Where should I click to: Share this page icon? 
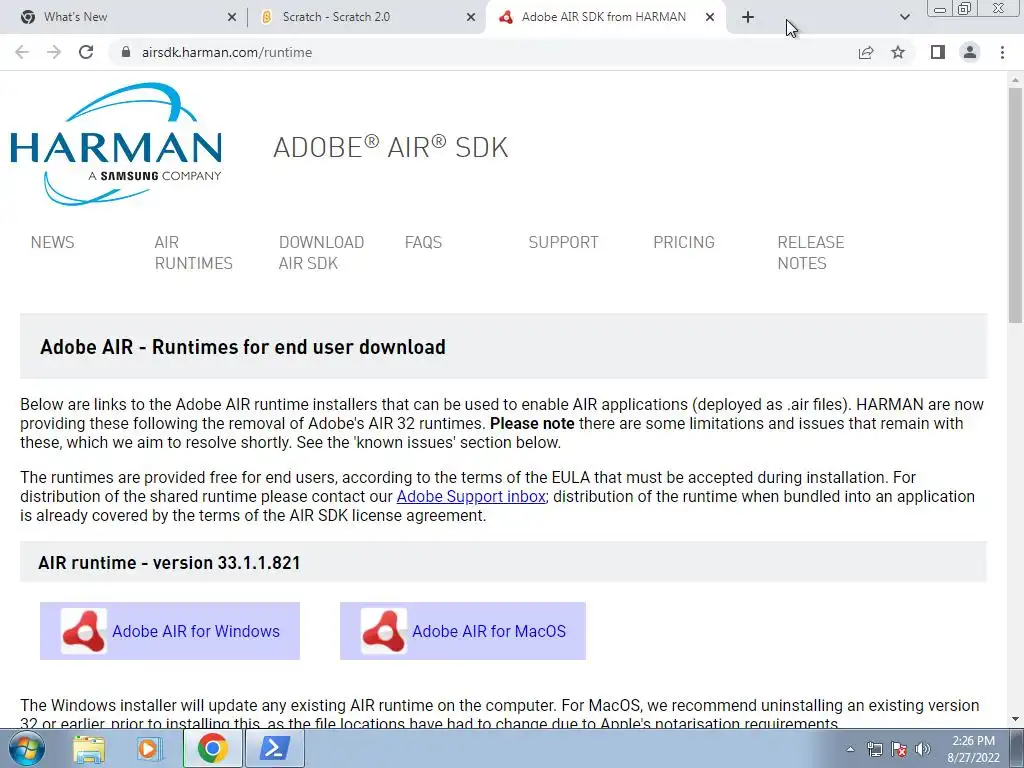pos(866,52)
